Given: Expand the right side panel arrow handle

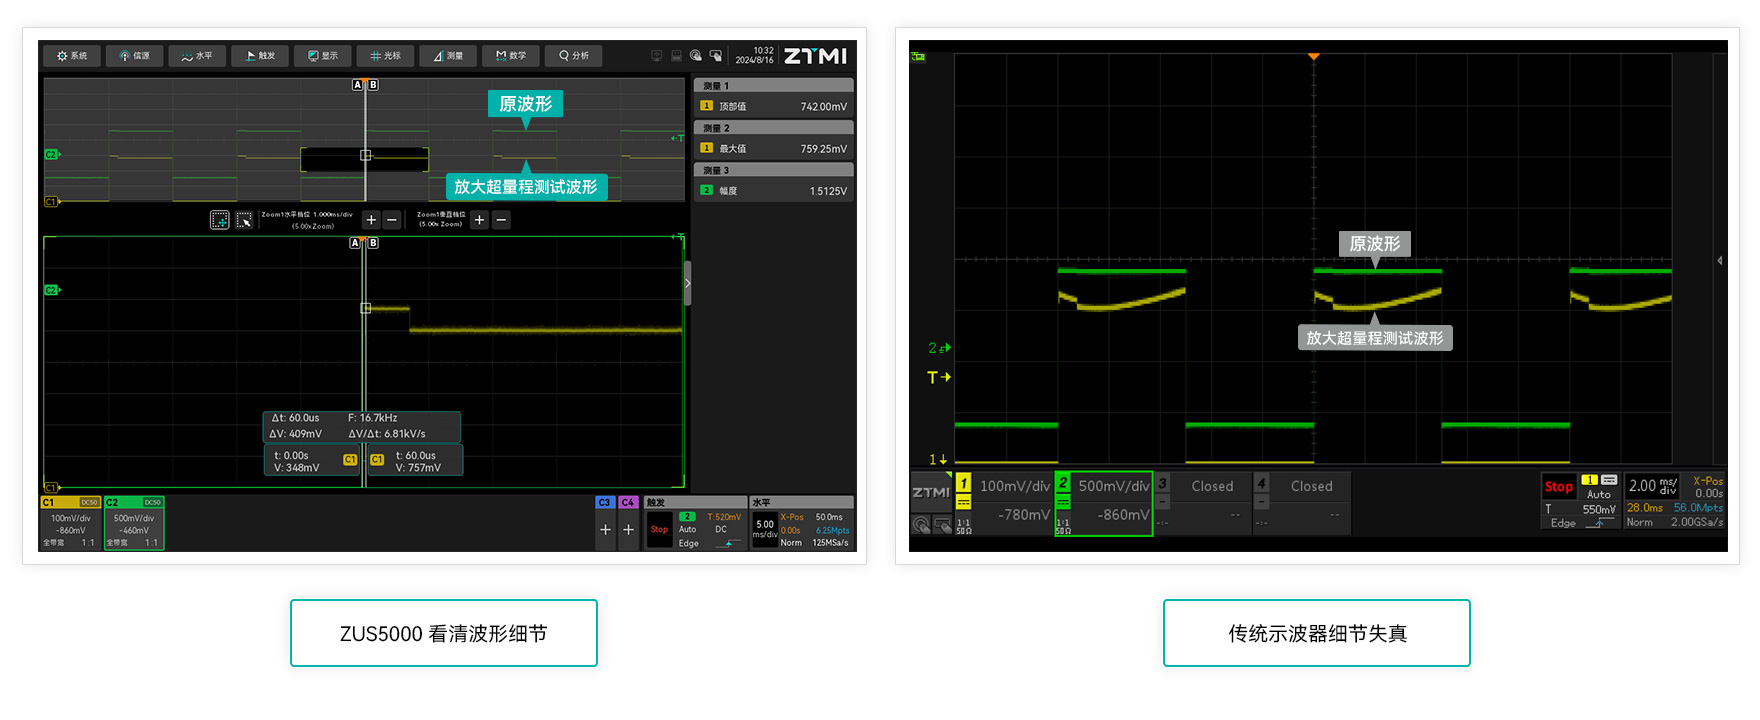Looking at the screenshot, I should (x=687, y=284).
